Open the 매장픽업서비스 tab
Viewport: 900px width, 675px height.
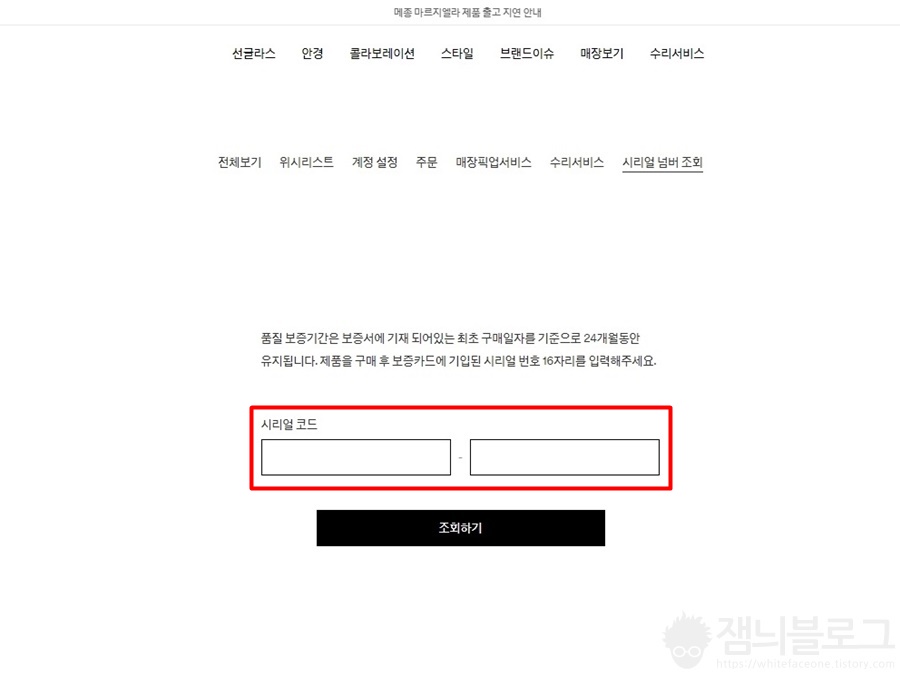pyautogui.click(x=494, y=162)
